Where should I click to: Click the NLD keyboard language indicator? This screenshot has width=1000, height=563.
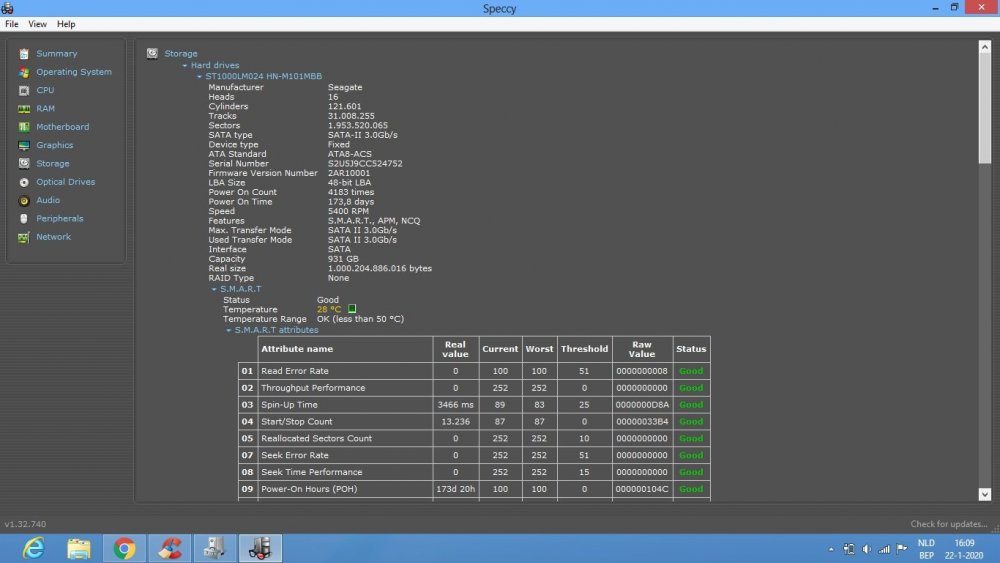[x=926, y=543]
